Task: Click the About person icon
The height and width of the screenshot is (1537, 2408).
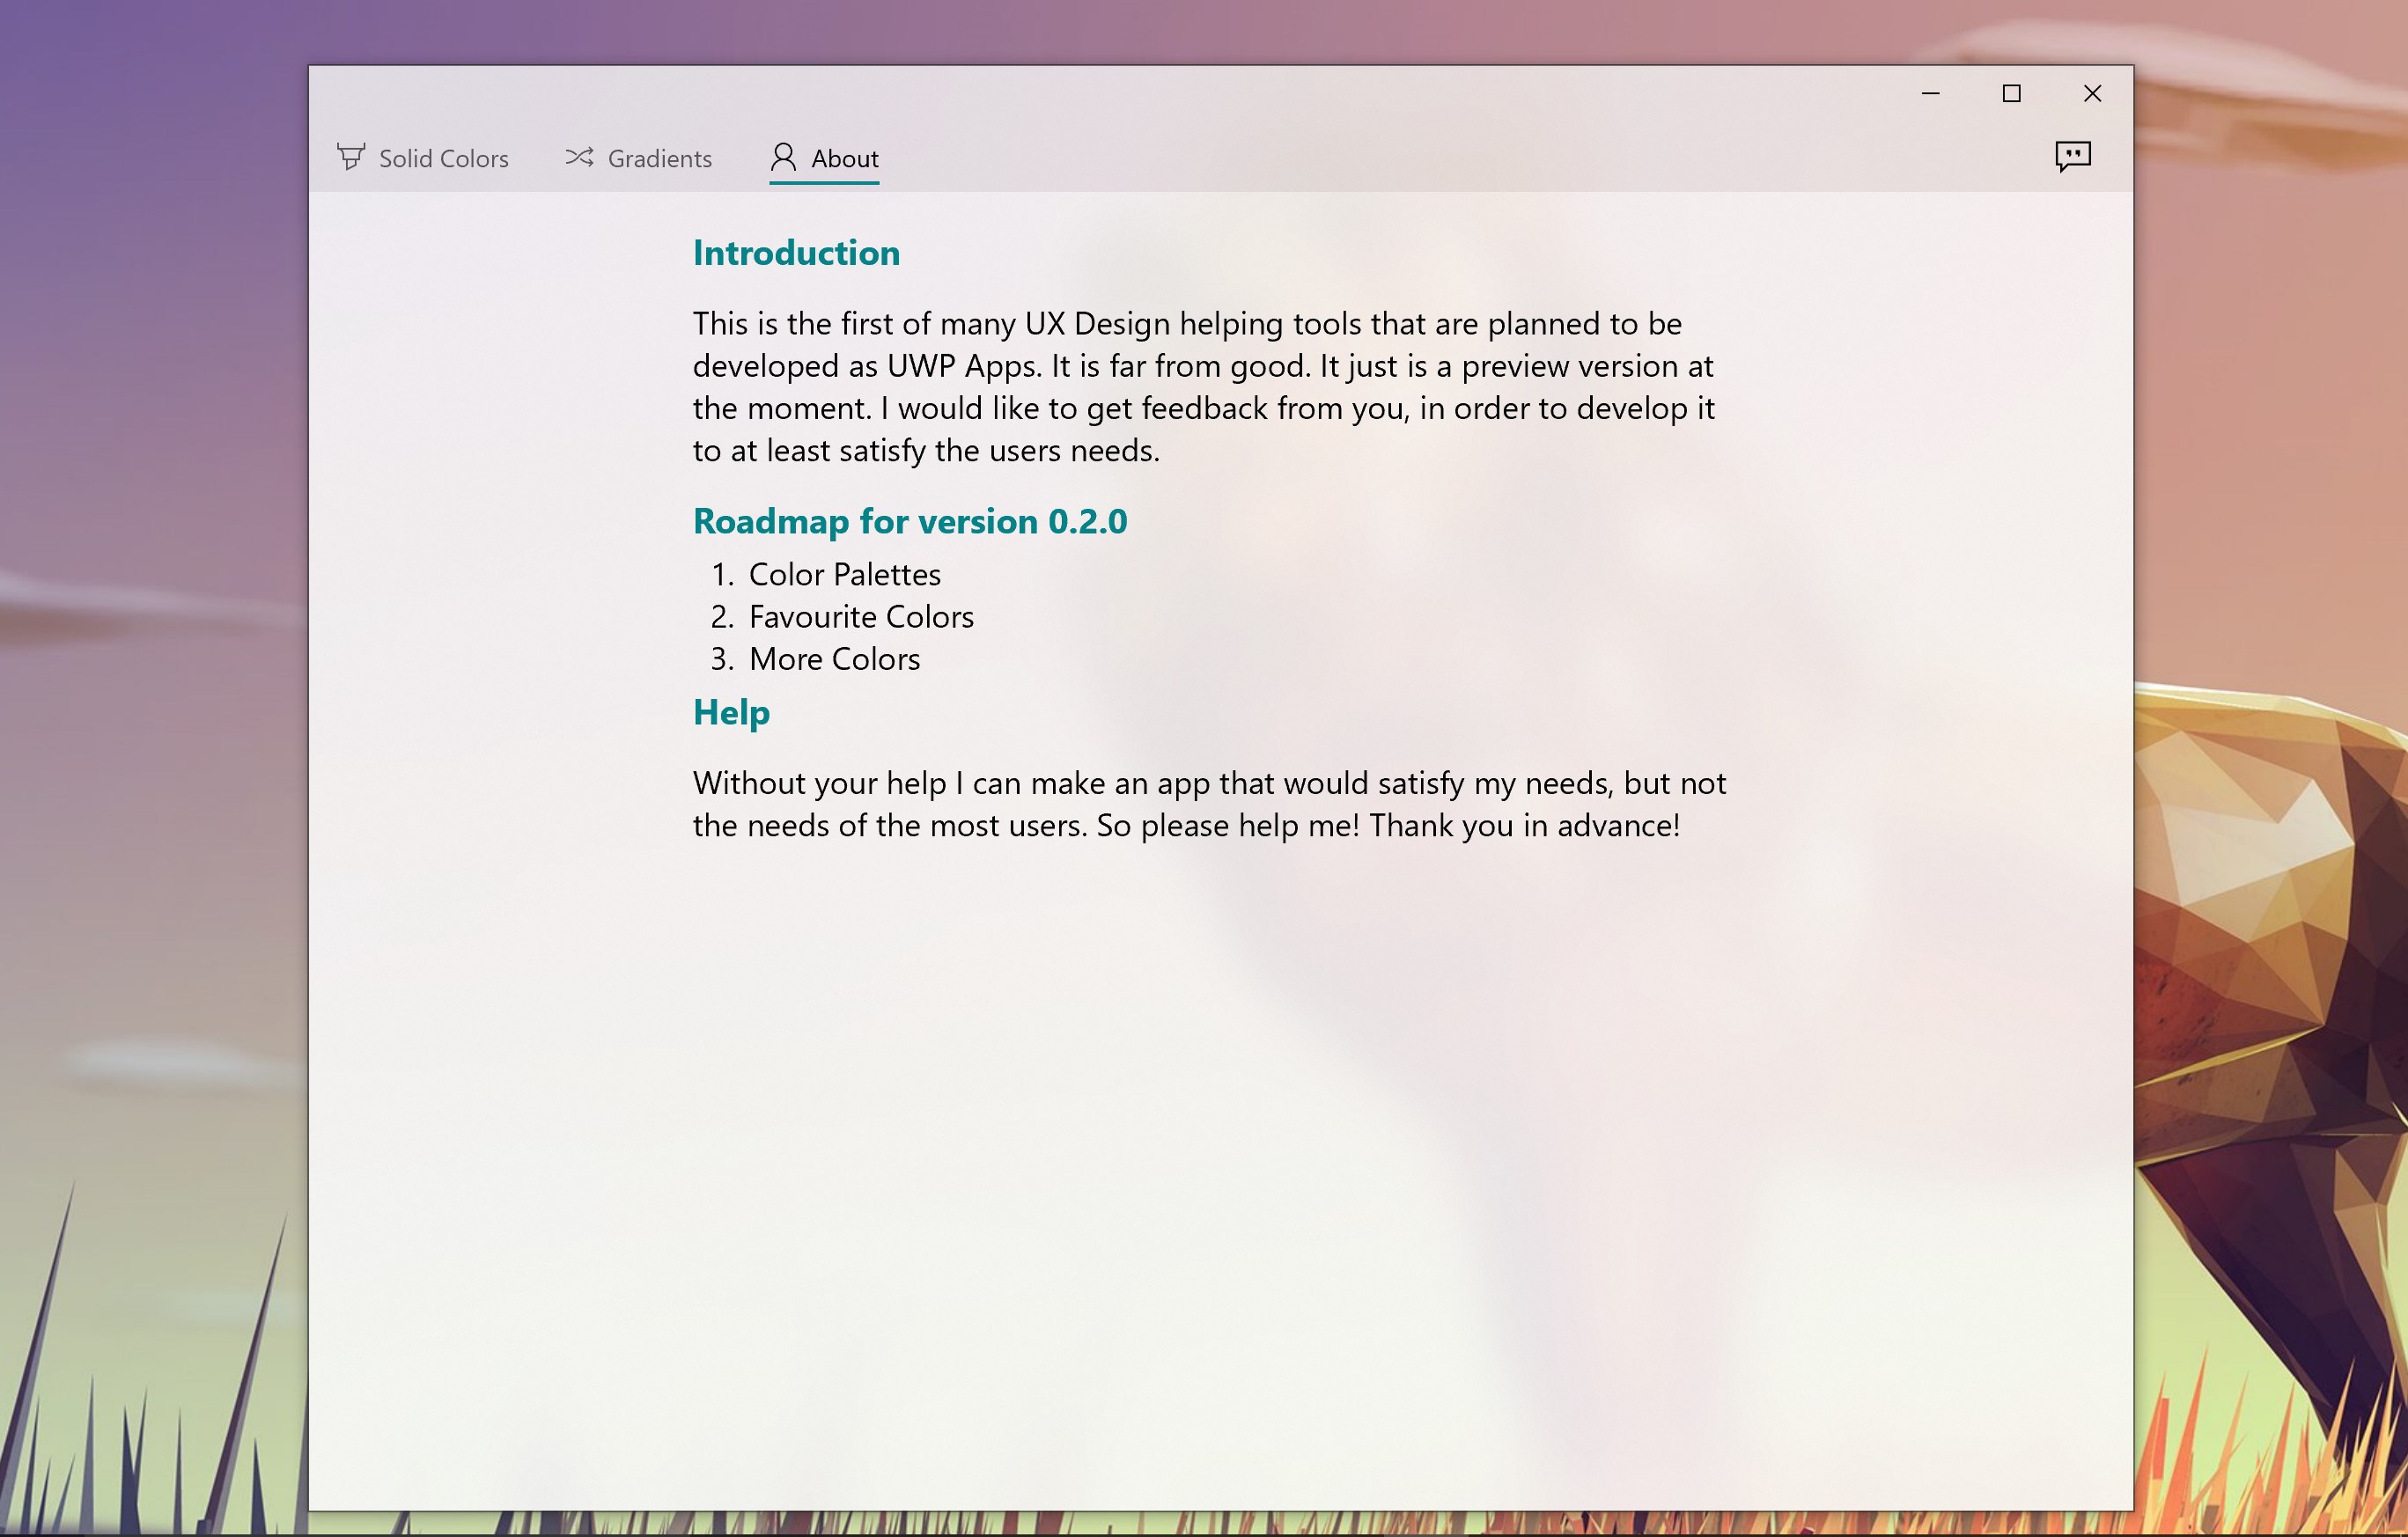Action: [x=783, y=157]
